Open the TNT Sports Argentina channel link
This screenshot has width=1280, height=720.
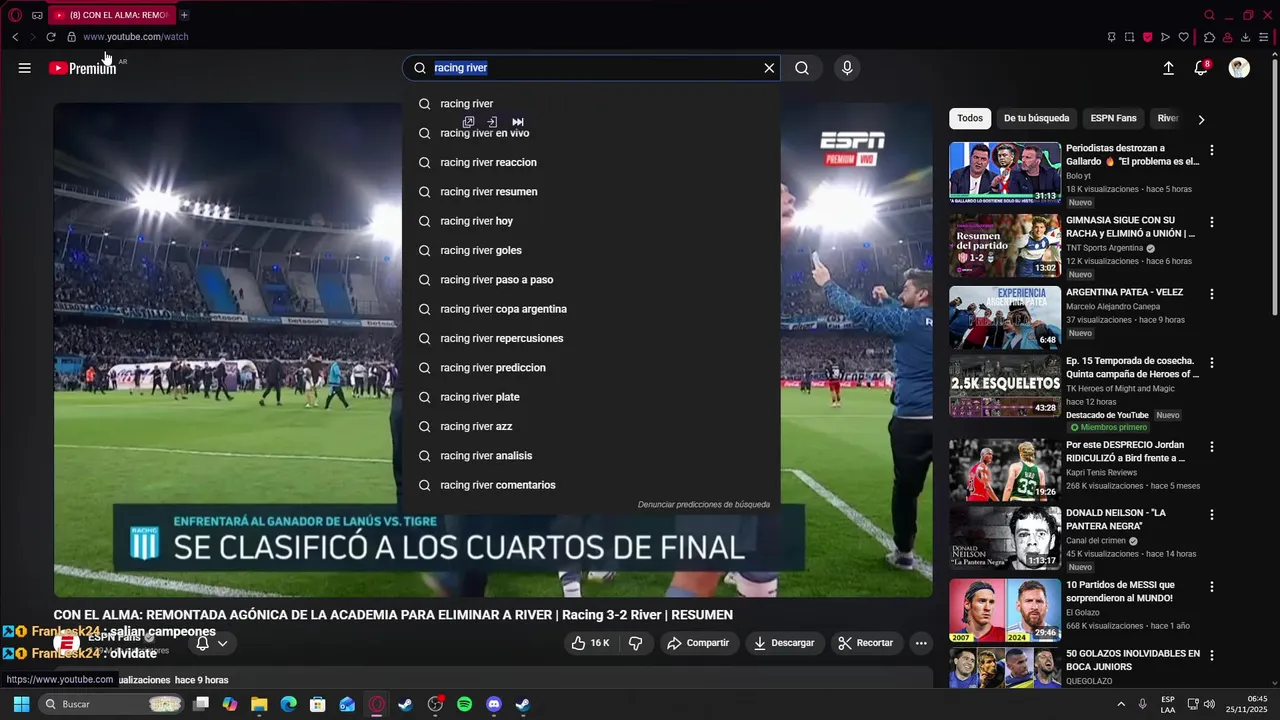1104,248
